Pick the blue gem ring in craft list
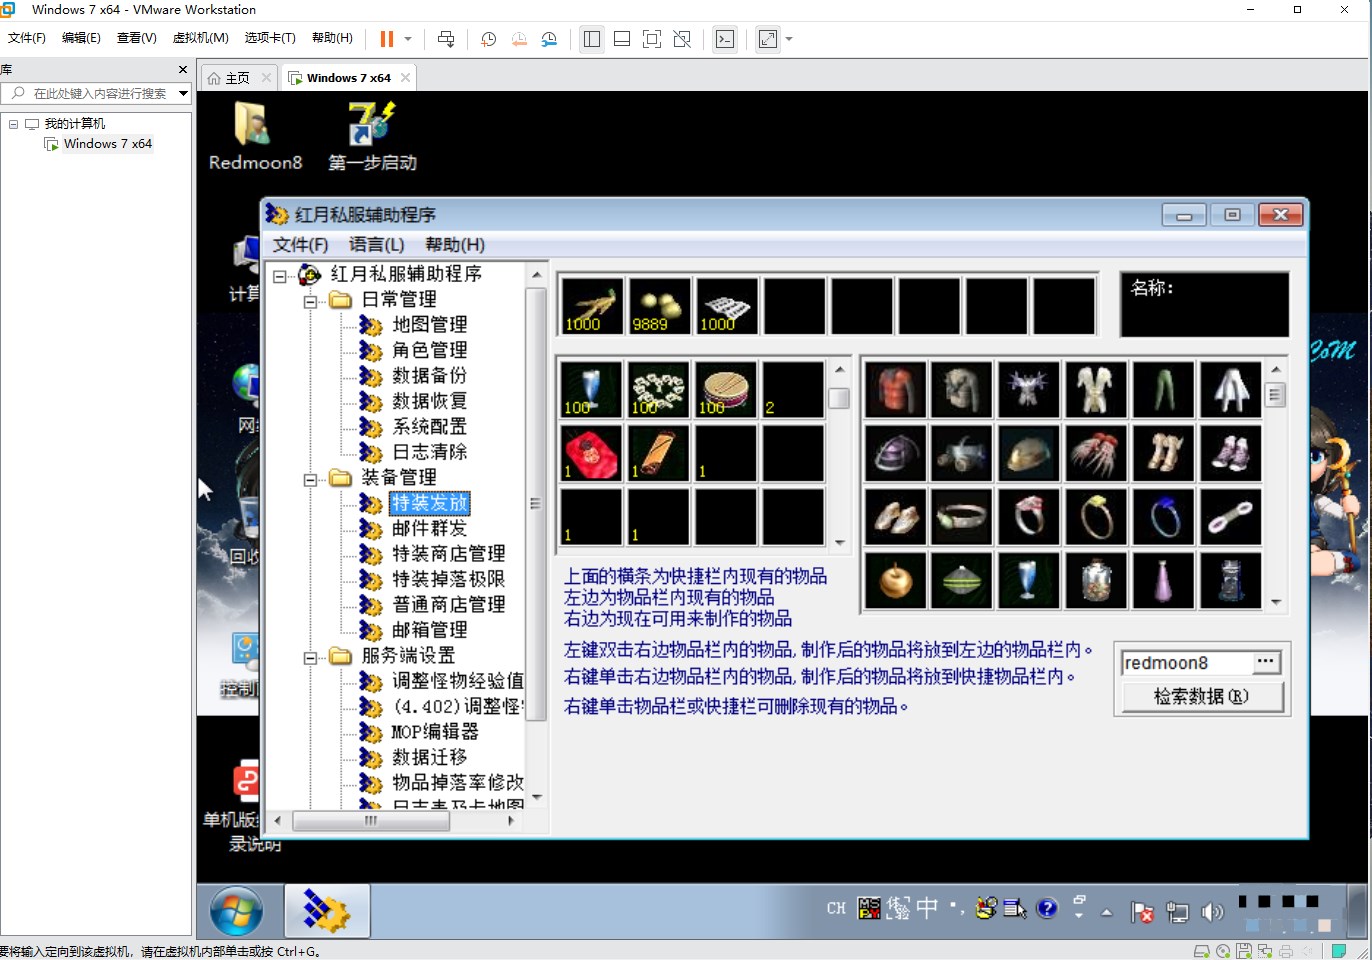This screenshot has height=960, width=1372. pos(1163,517)
